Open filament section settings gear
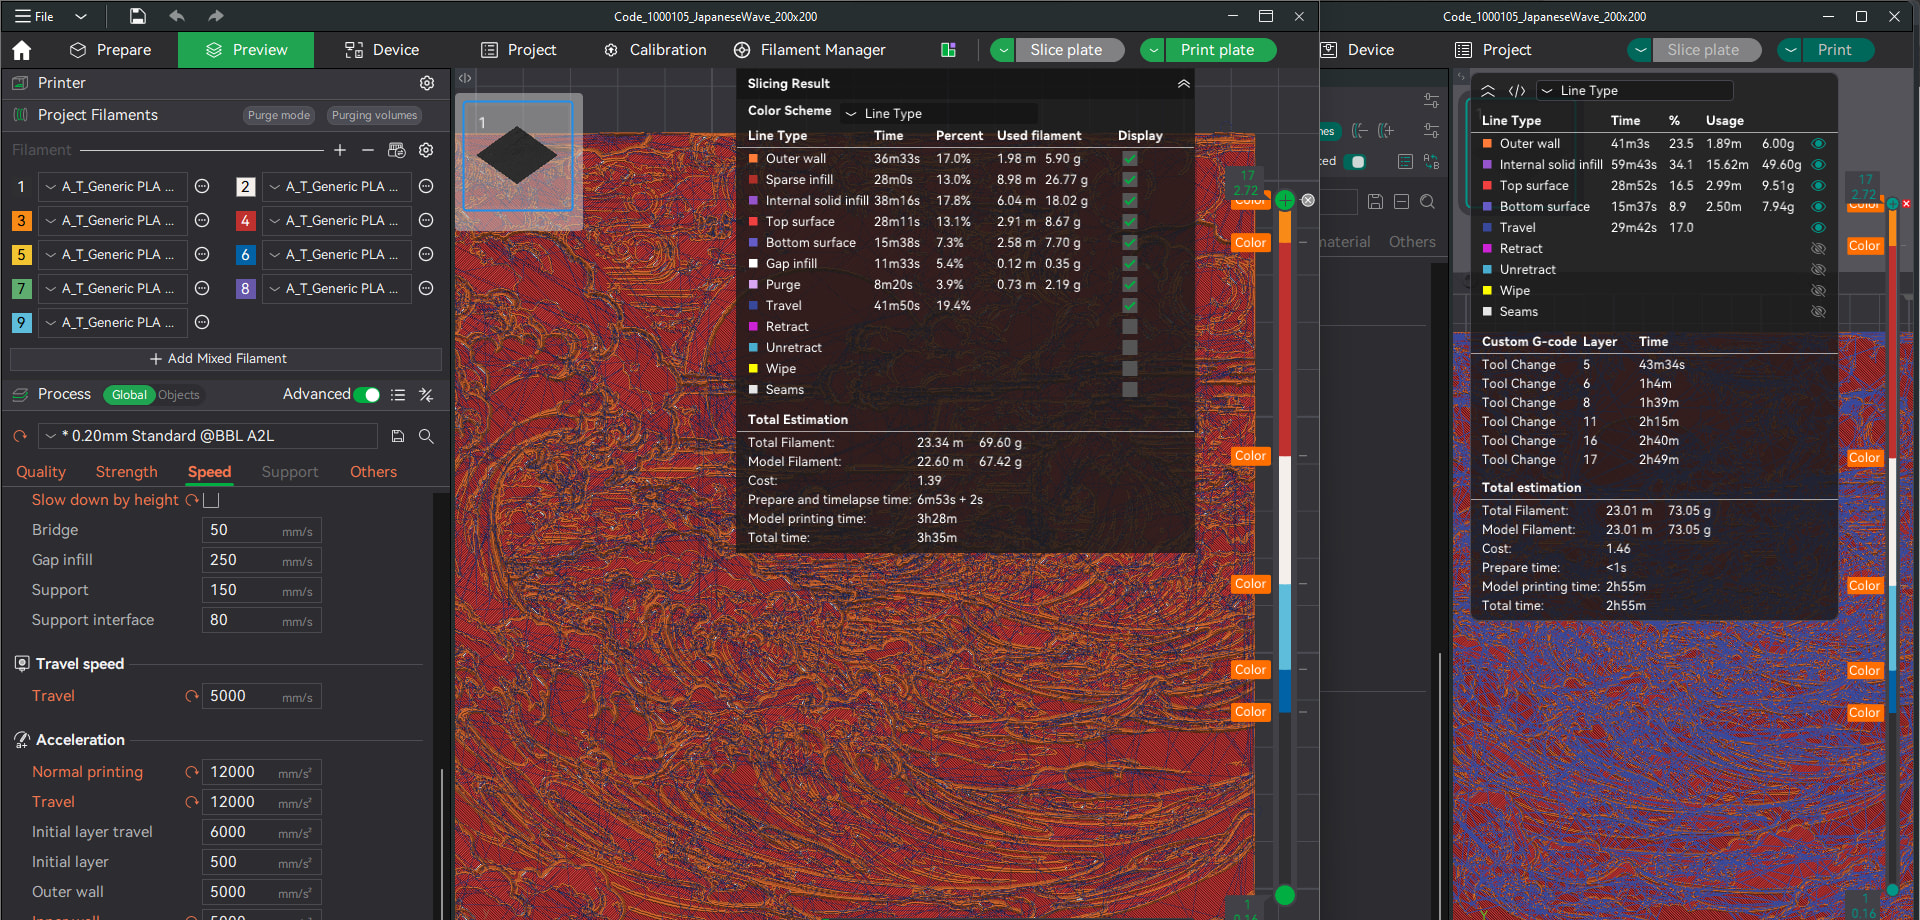 426,150
